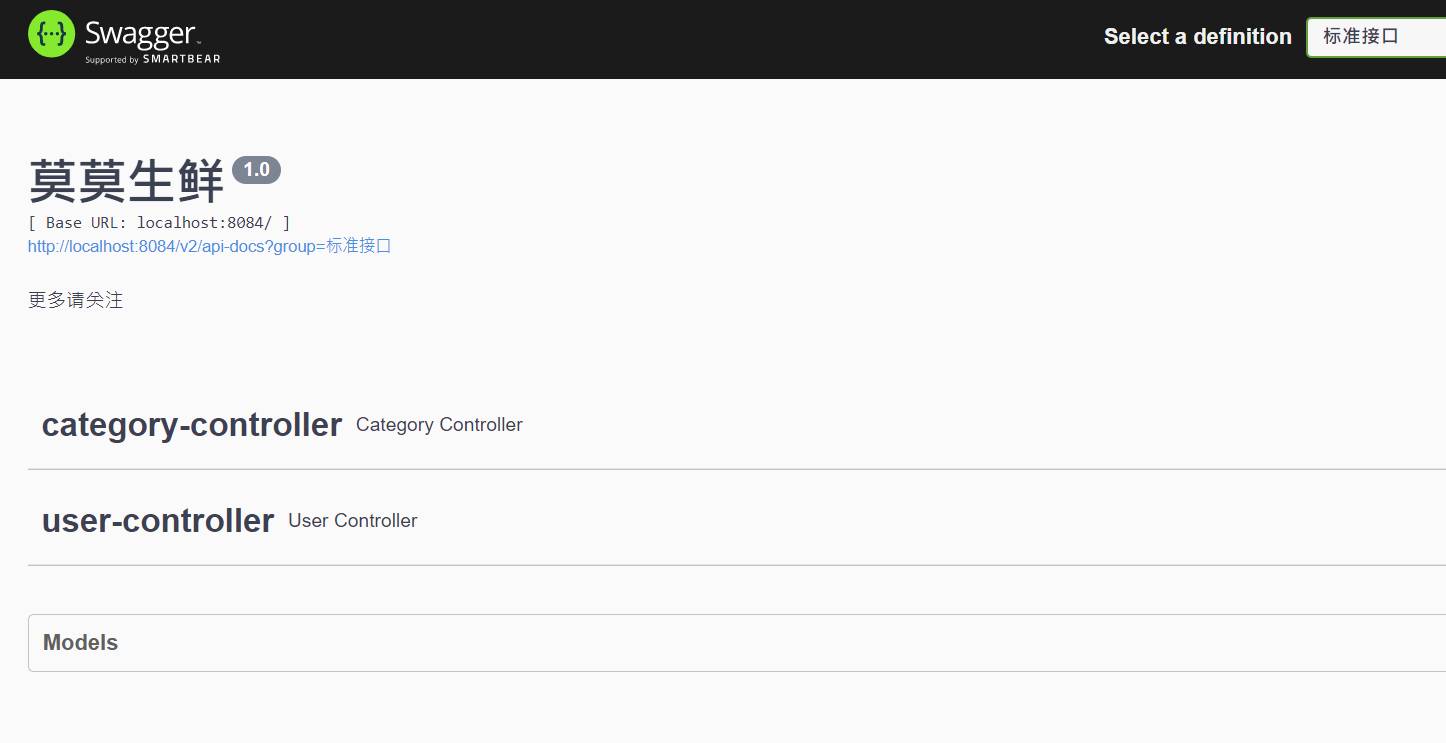Click the 1.0 version badge

tap(256, 170)
